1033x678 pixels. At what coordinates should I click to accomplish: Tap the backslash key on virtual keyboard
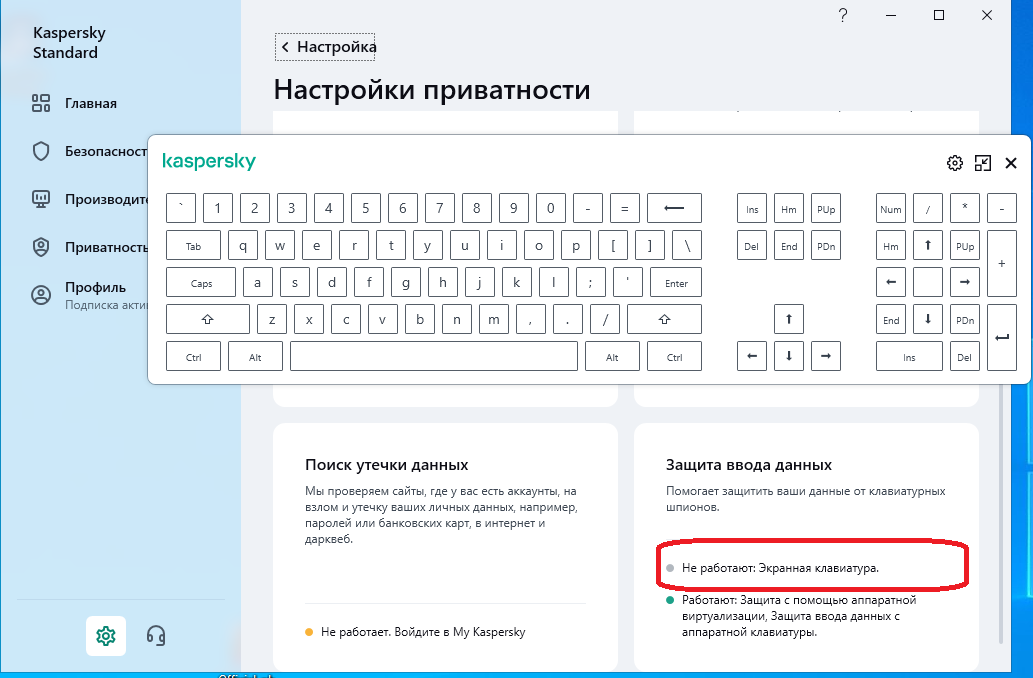pos(686,245)
